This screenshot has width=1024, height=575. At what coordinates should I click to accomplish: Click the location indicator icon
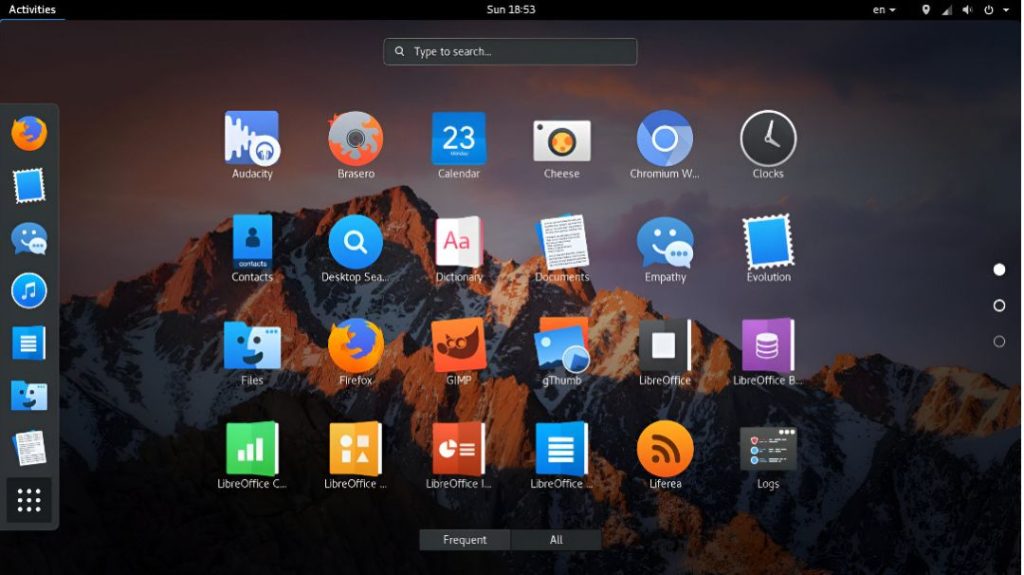pos(925,10)
